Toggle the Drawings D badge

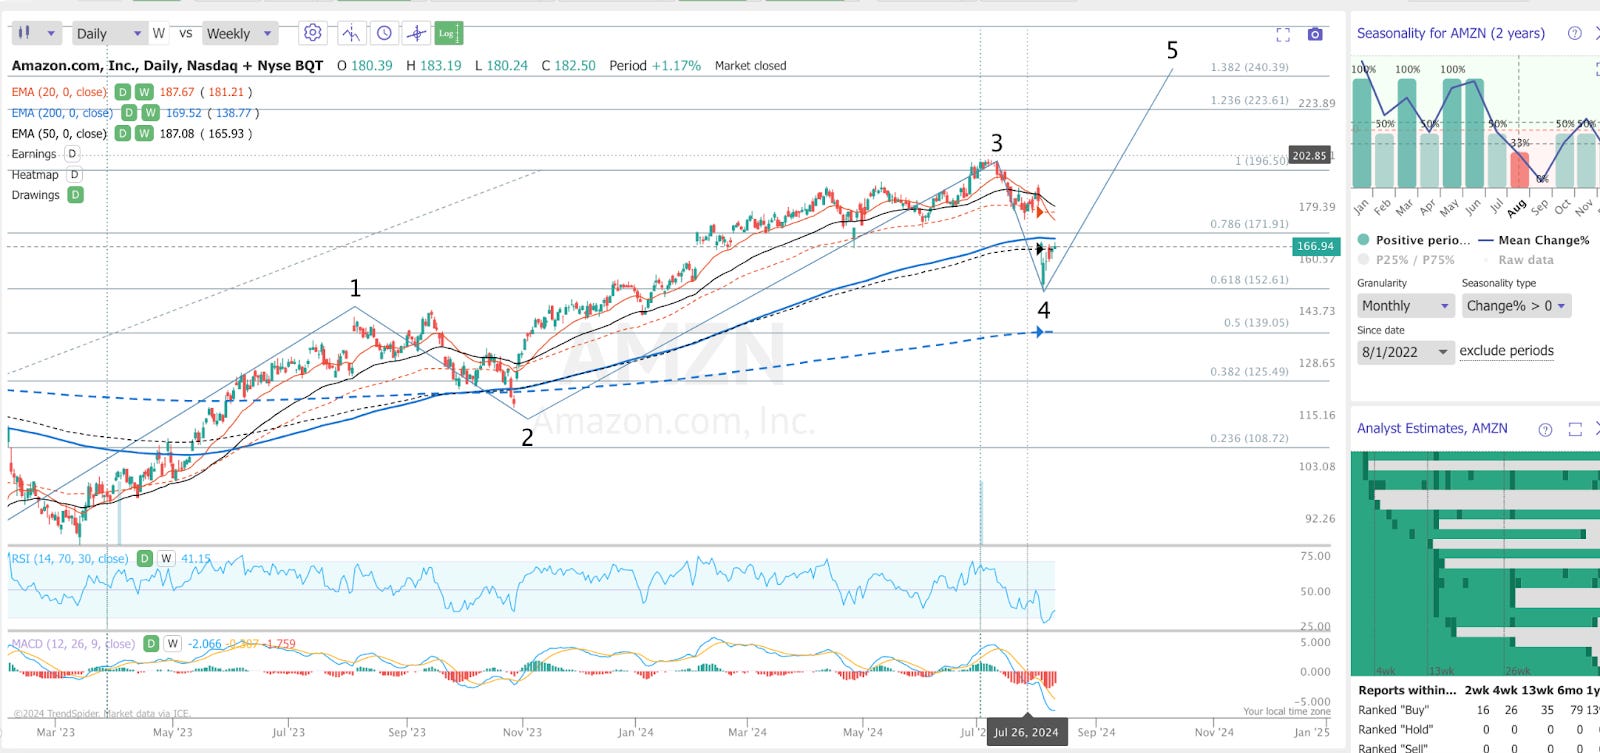click(75, 195)
